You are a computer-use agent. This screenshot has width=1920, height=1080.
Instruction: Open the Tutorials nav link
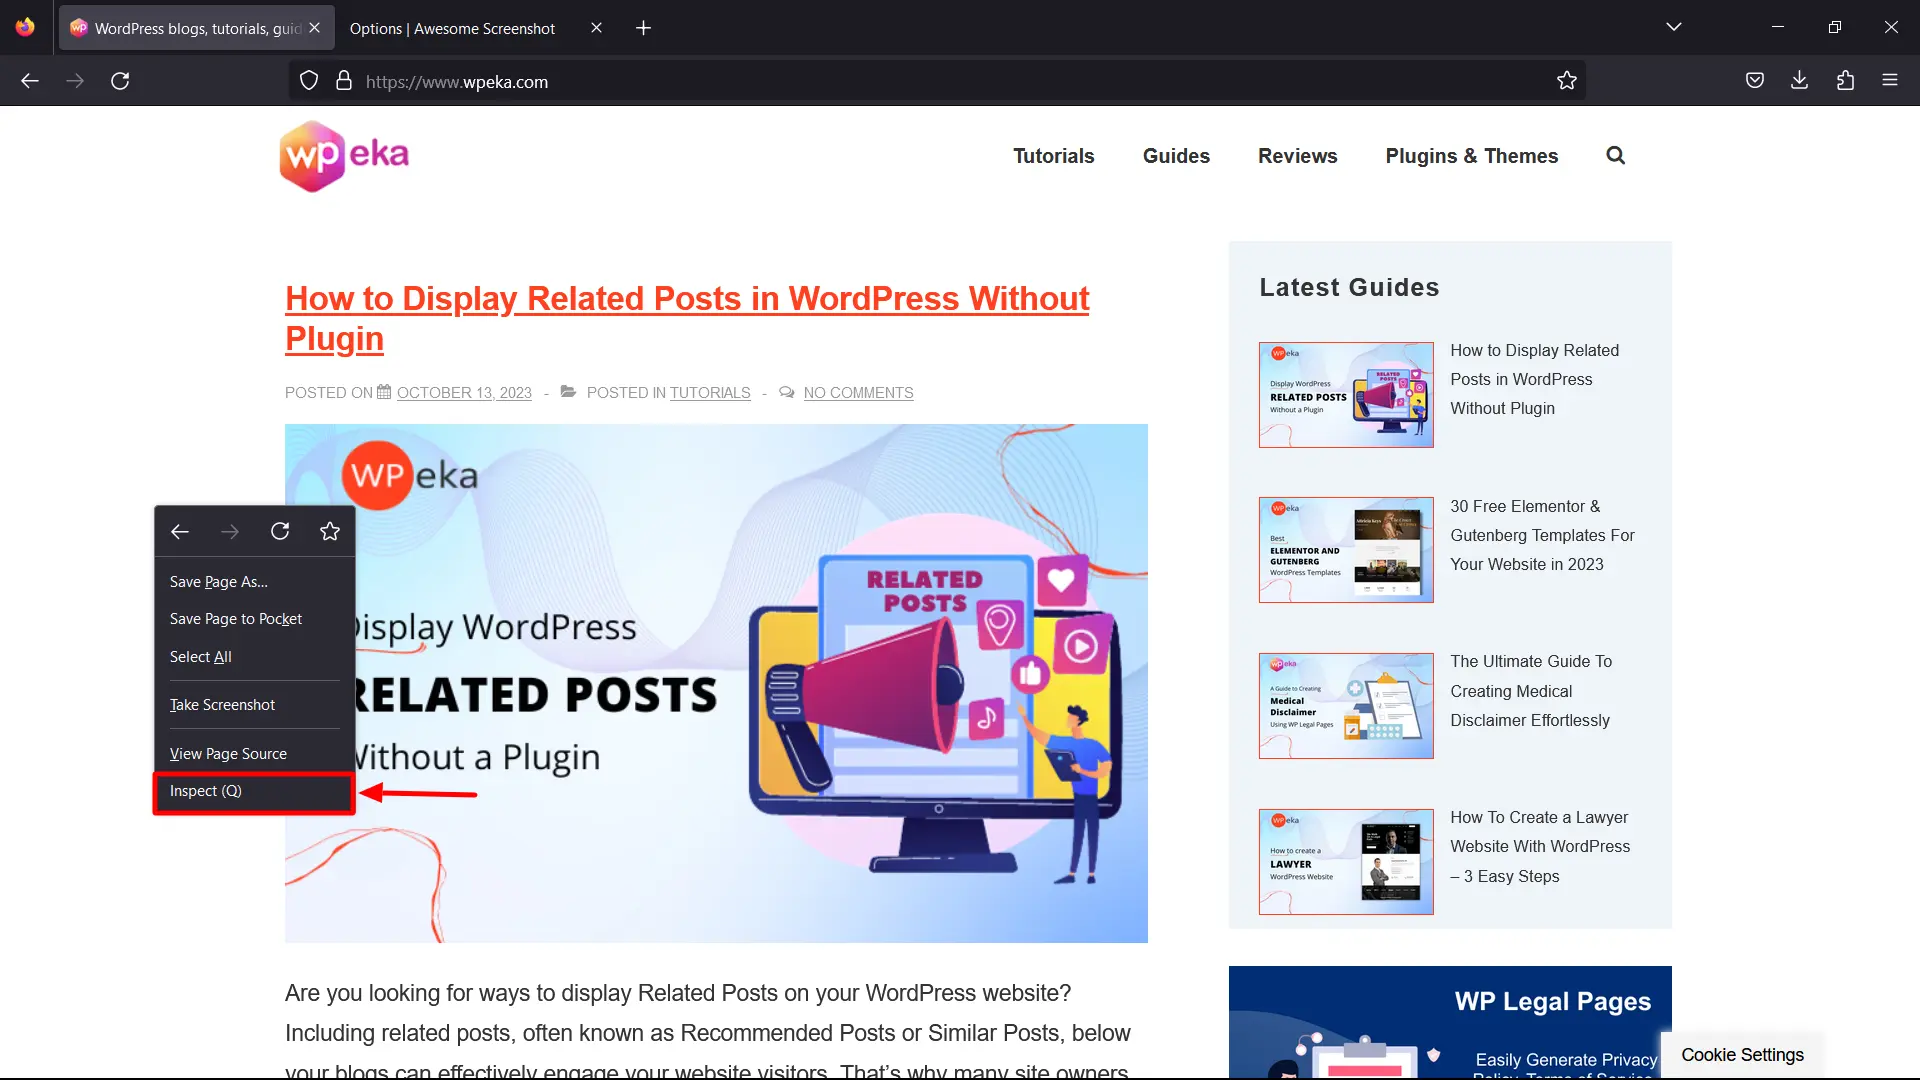point(1054,156)
